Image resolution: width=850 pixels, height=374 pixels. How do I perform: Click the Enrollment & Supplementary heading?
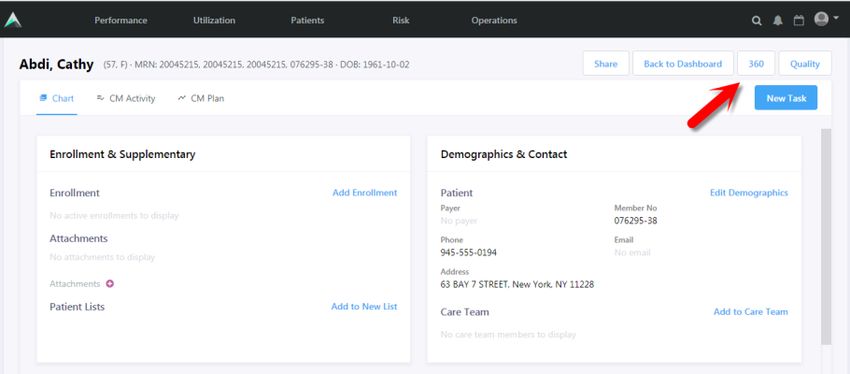click(123, 154)
